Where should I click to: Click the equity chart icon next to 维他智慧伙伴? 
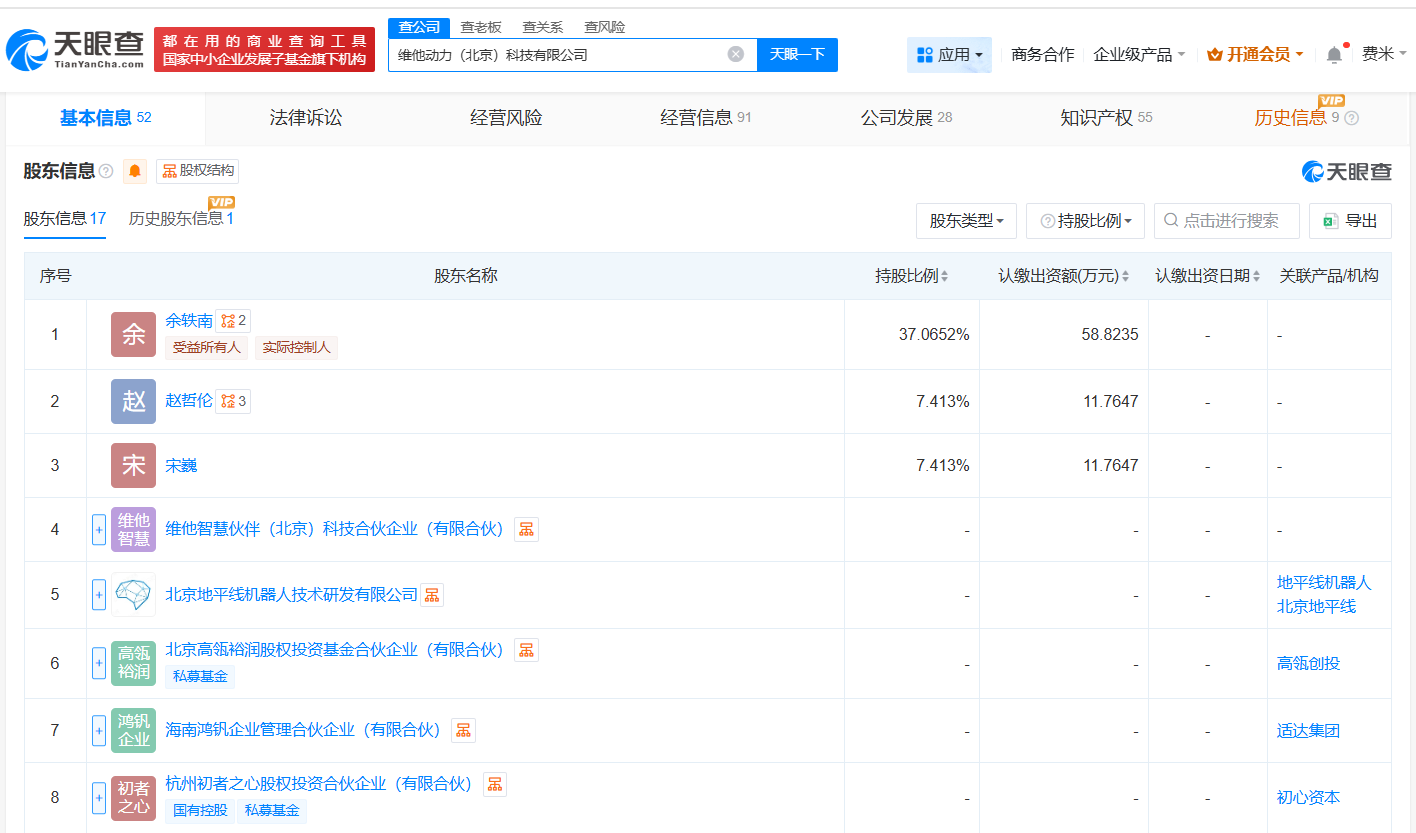pyautogui.click(x=526, y=529)
